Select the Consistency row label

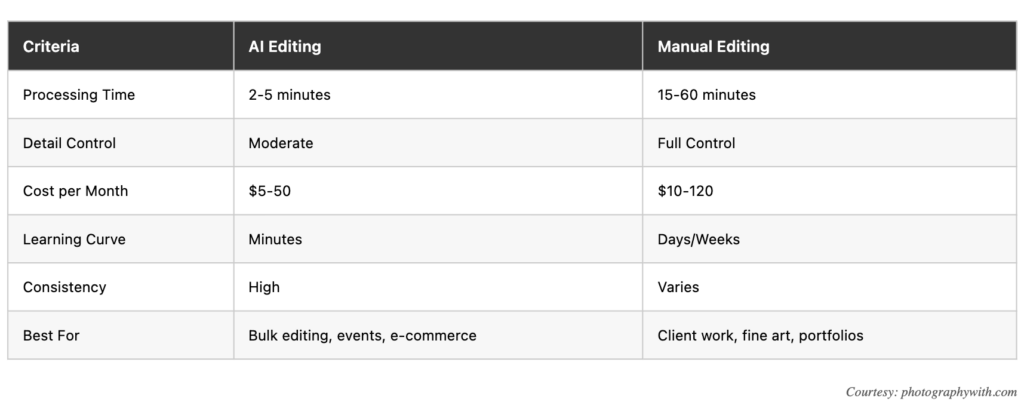[x=64, y=287]
